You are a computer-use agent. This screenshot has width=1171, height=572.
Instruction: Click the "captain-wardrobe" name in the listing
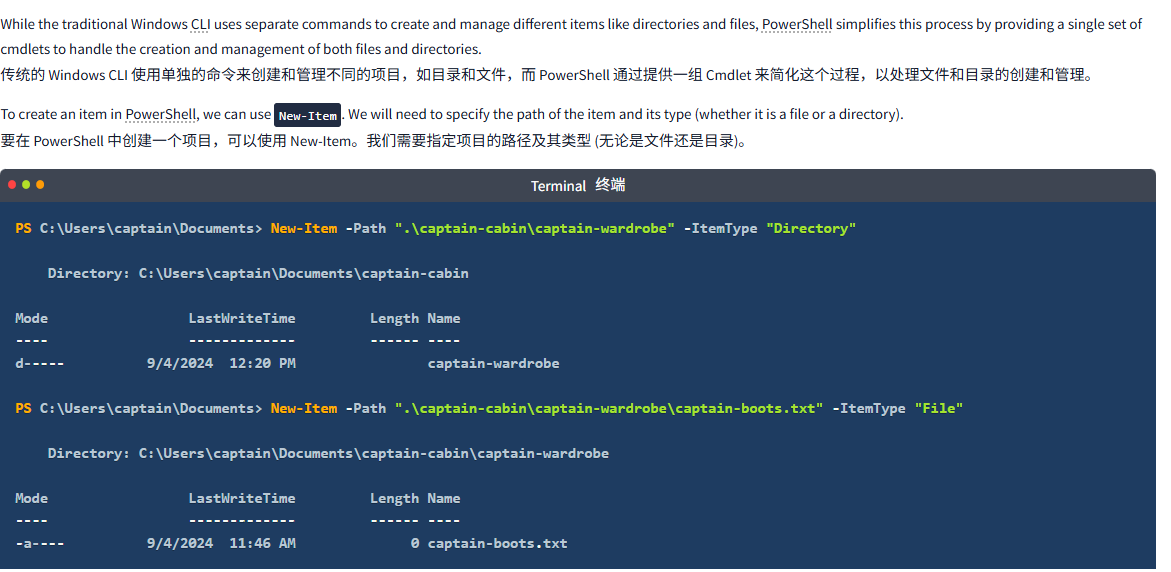pos(494,364)
